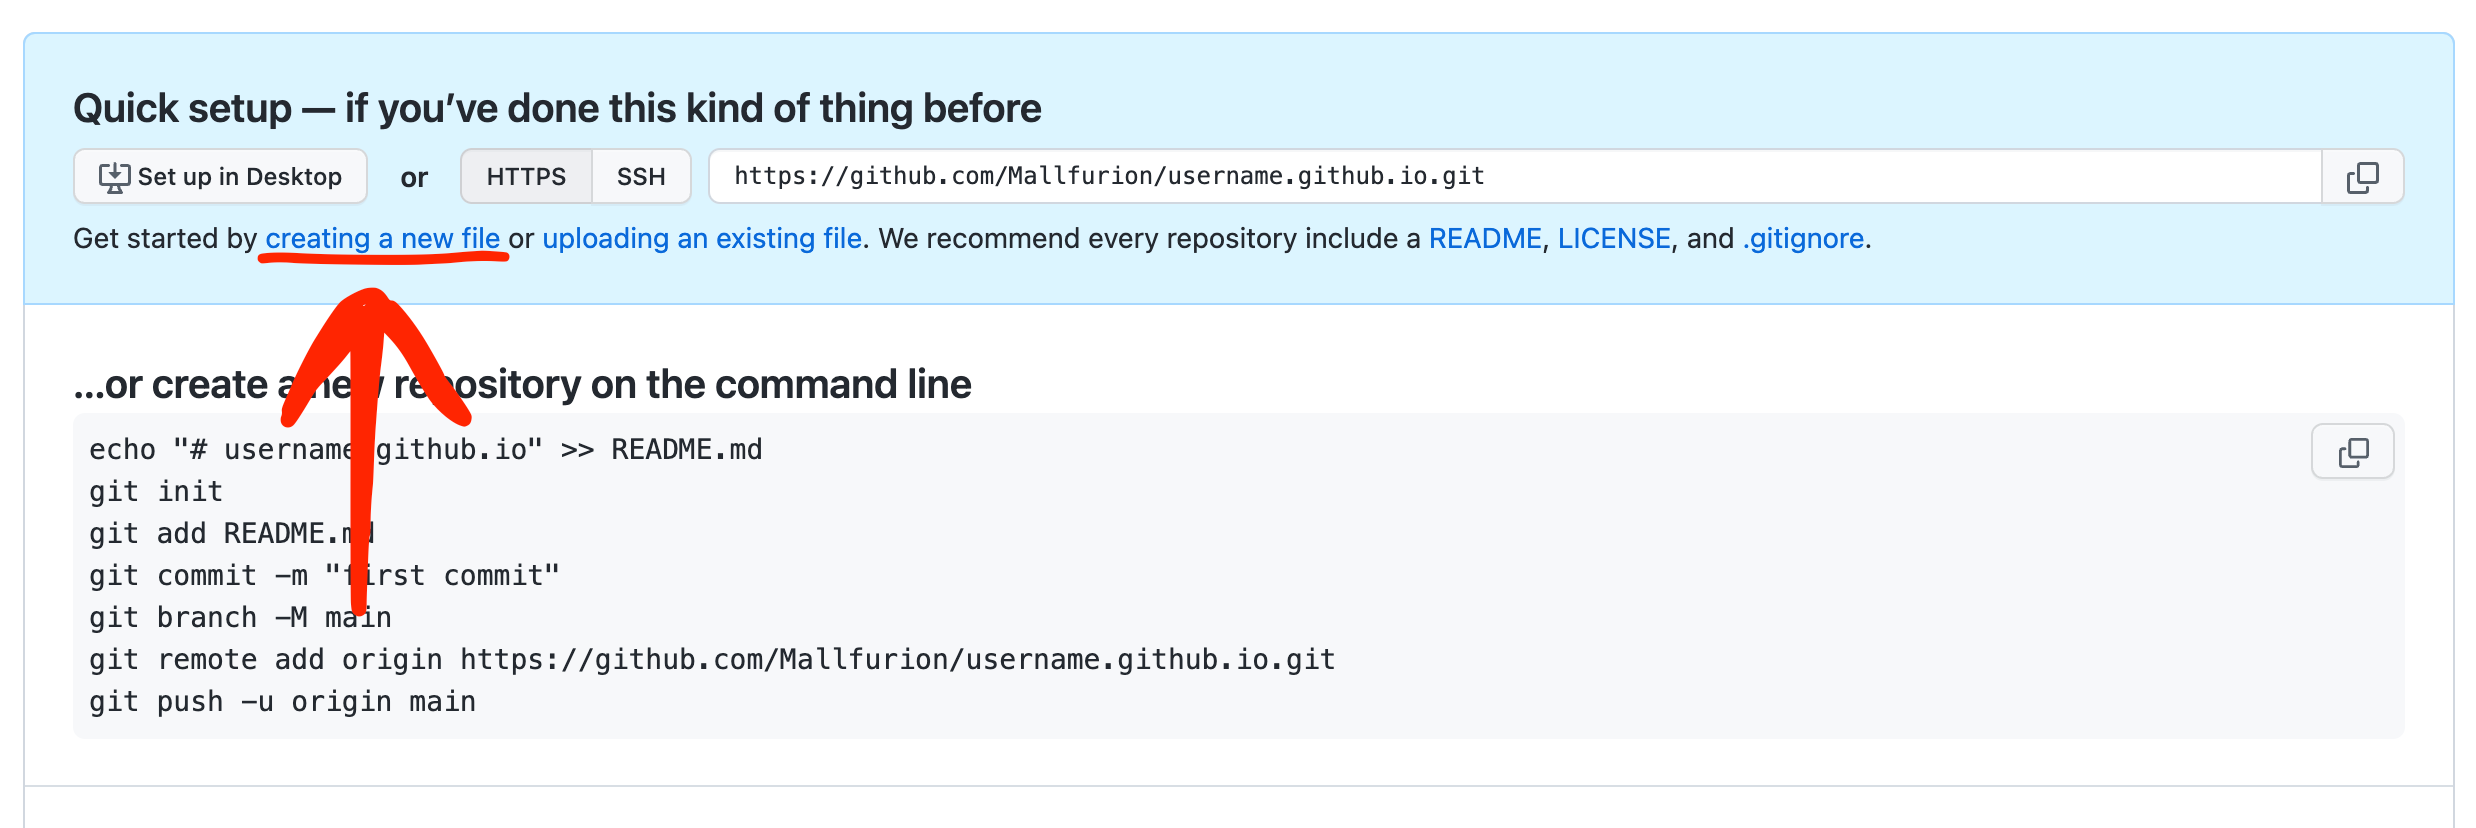Click the 'git add README.md' line

(x=232, y=534)
